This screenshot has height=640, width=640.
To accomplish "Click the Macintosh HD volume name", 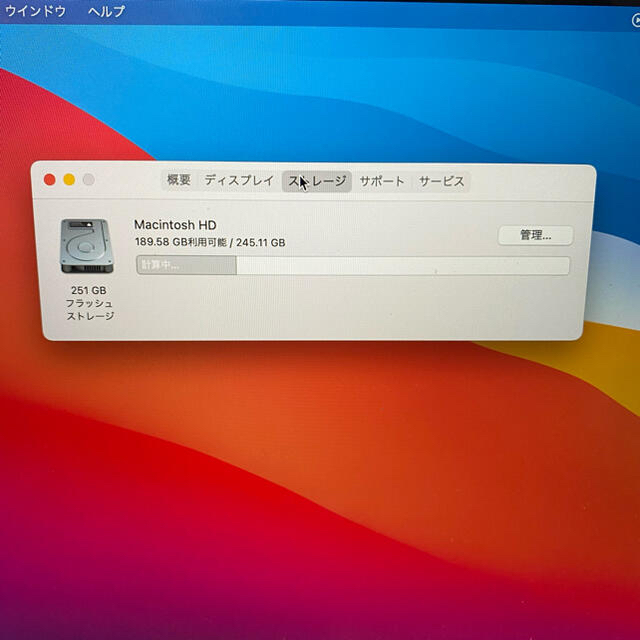I will click(x=175, y=224).
